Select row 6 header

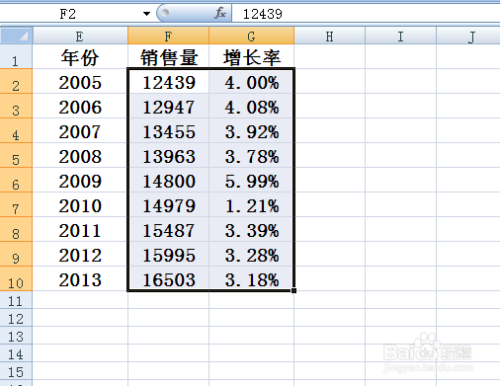pos(16,180)
